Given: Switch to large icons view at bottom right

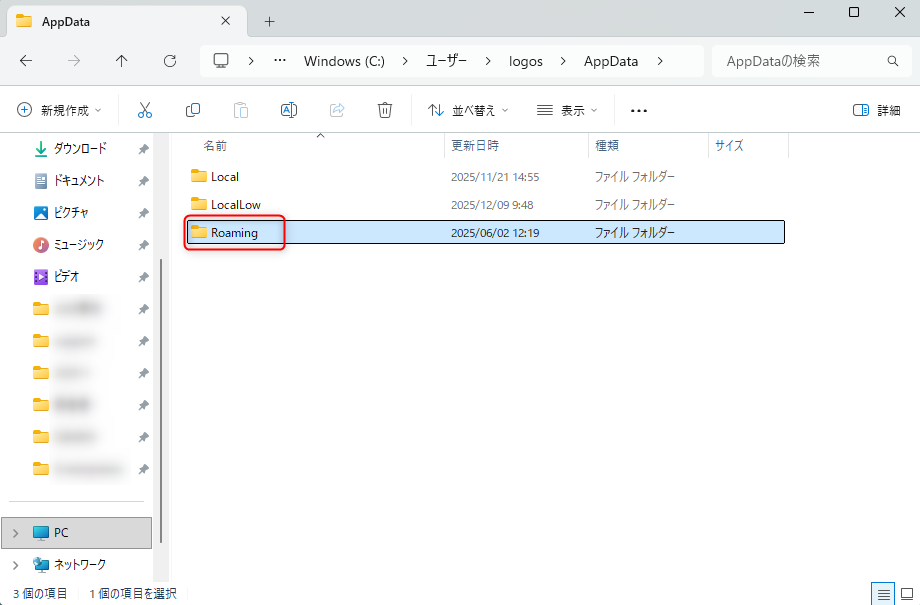Looking at the screenshot, I should coord(904,593).
